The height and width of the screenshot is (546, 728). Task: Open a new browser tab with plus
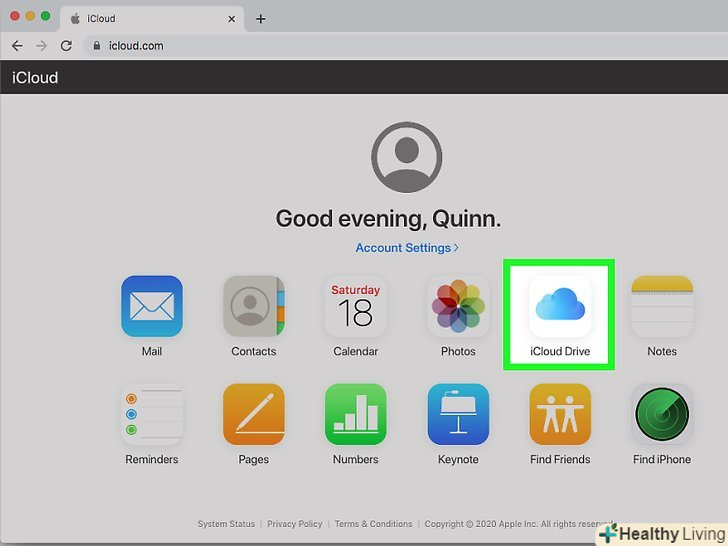pos(261,19)
